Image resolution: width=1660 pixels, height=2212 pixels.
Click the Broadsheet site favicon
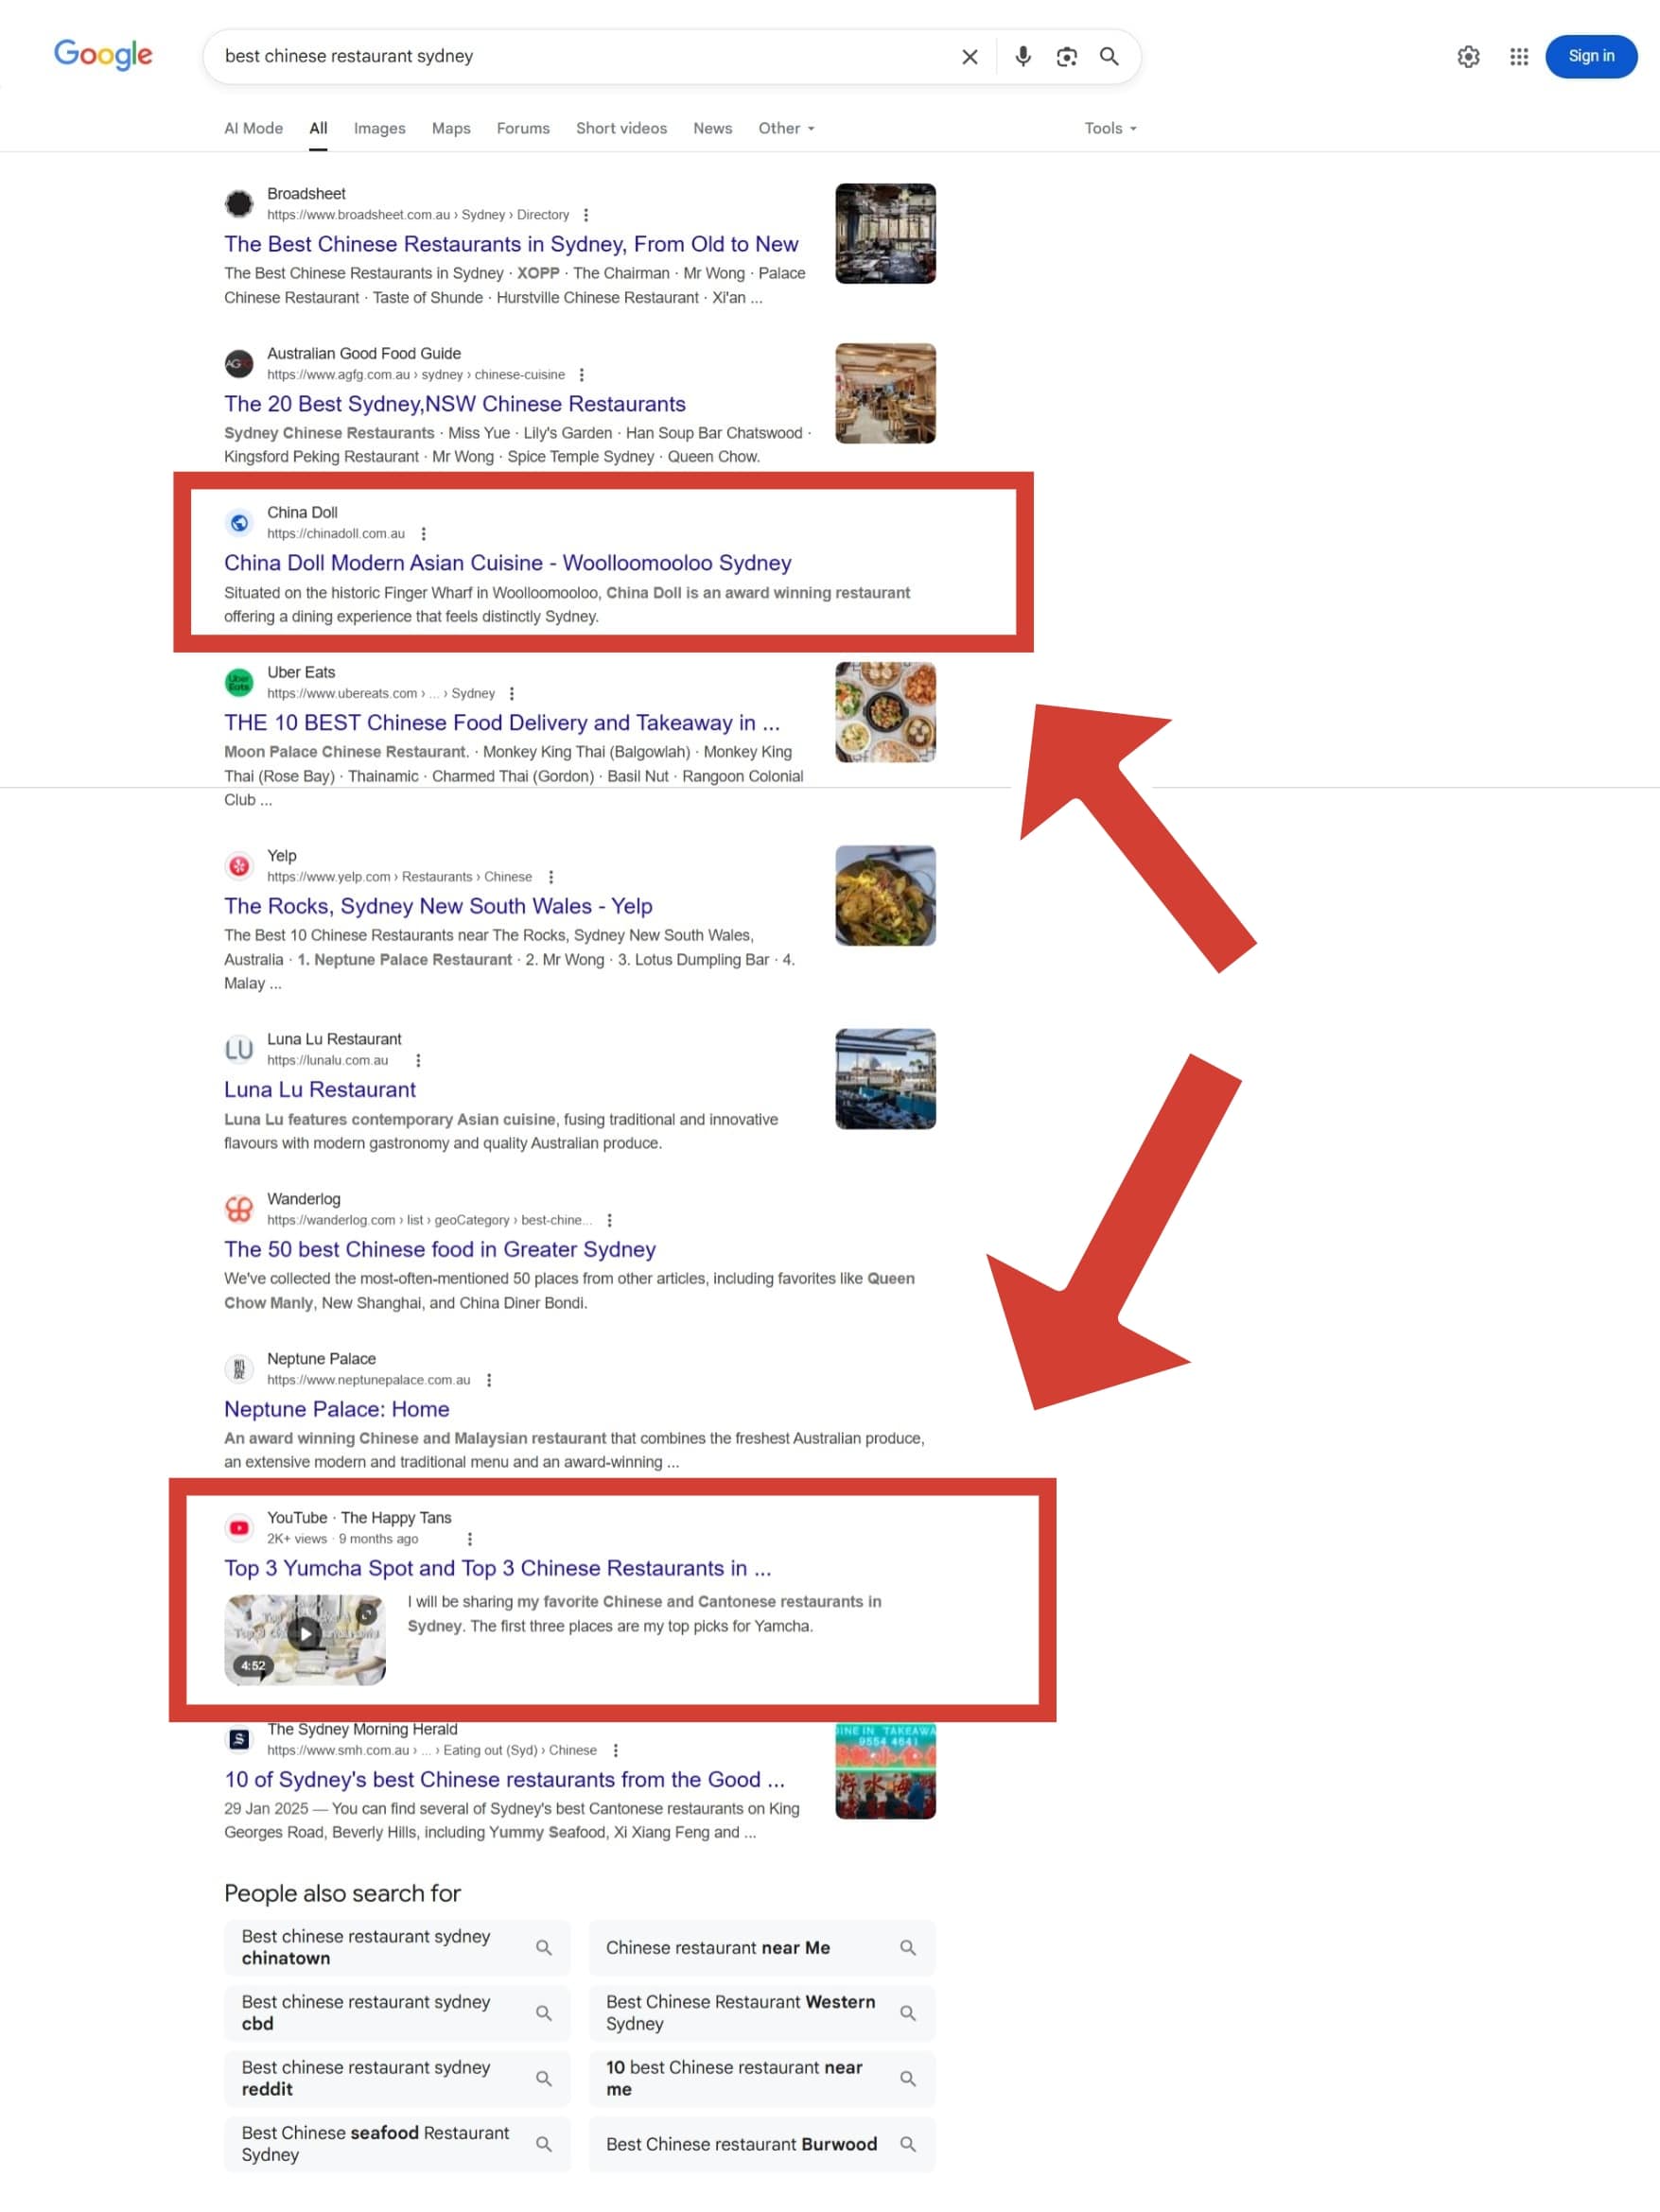click(239, 204)
